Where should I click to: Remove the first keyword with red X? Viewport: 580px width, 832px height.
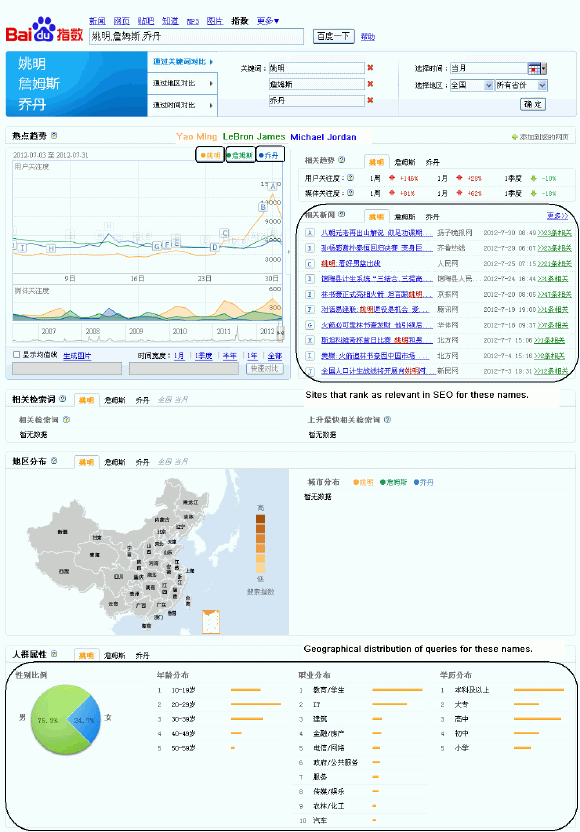pos(370,68)
